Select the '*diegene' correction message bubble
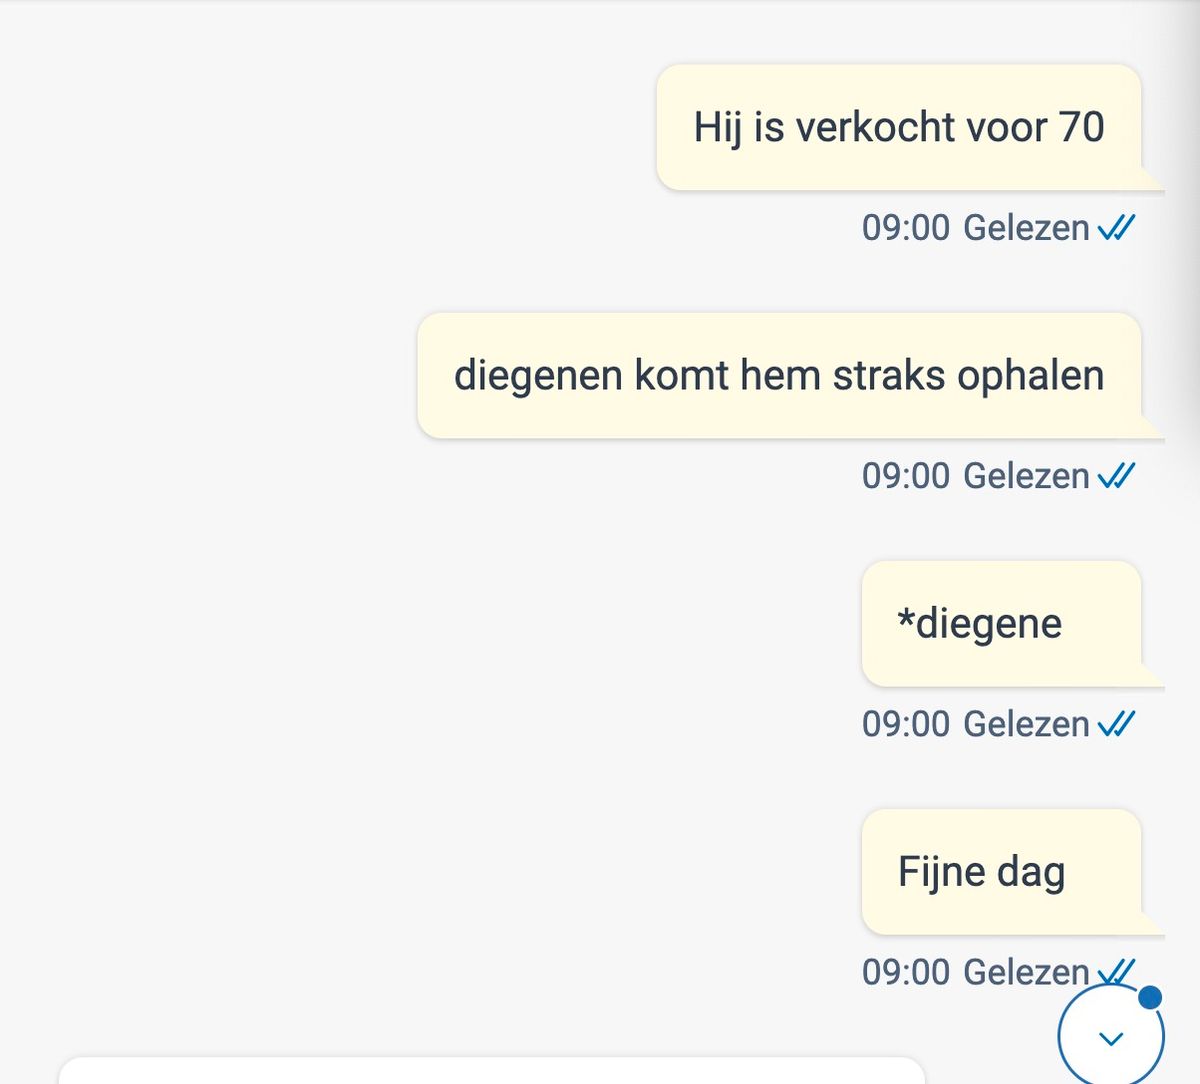Viewport: 1200px width, 1084px height. pos(1002,623)
